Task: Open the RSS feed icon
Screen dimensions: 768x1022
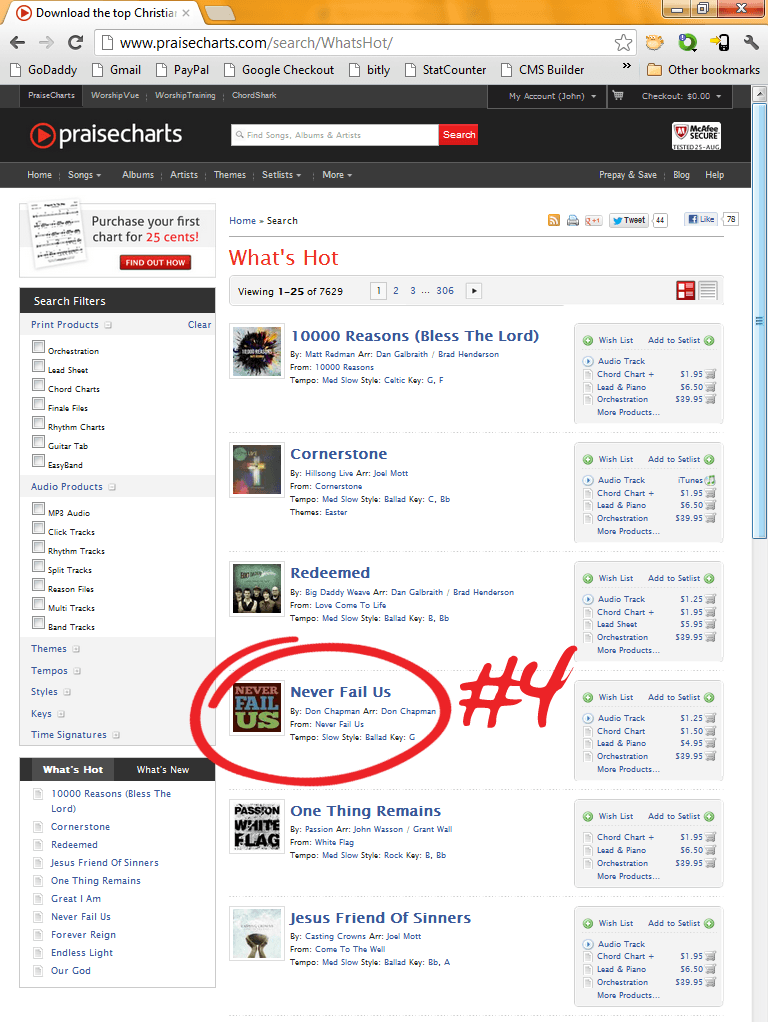Action: [x=554, y=220]
